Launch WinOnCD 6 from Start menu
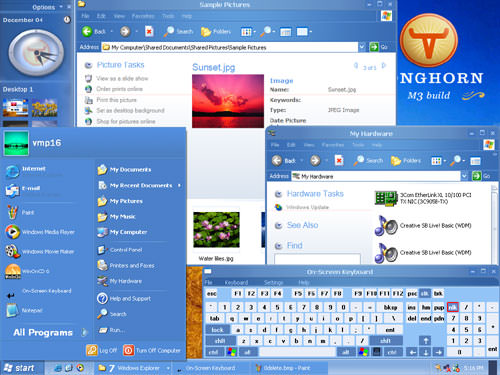Screen dimensions: 500x375 (x=27, y=271)
